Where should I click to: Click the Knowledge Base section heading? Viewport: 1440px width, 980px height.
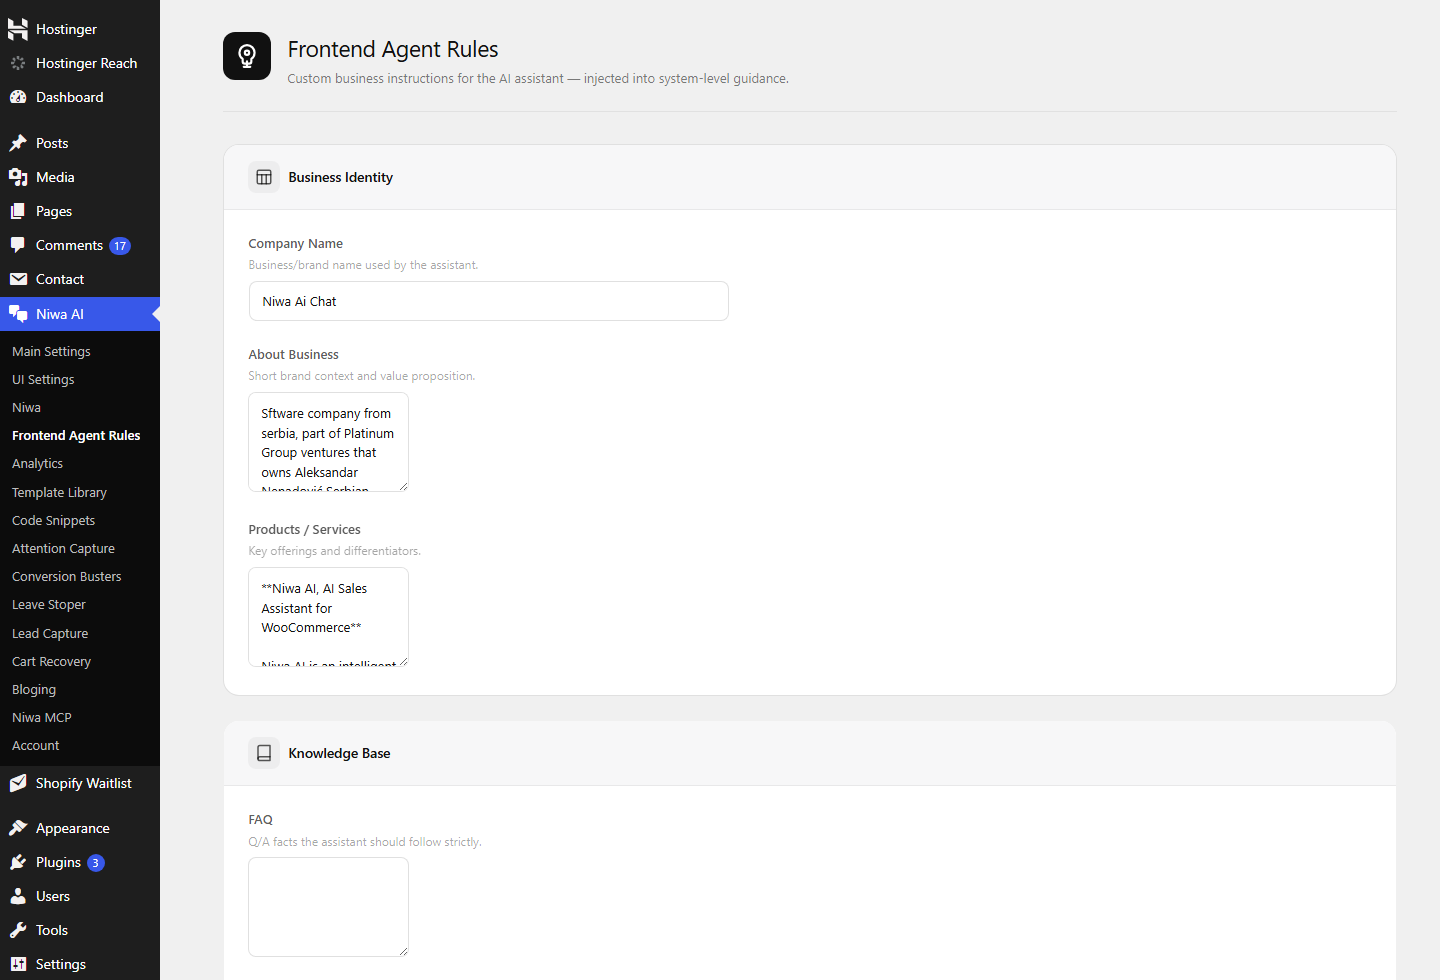339,753
